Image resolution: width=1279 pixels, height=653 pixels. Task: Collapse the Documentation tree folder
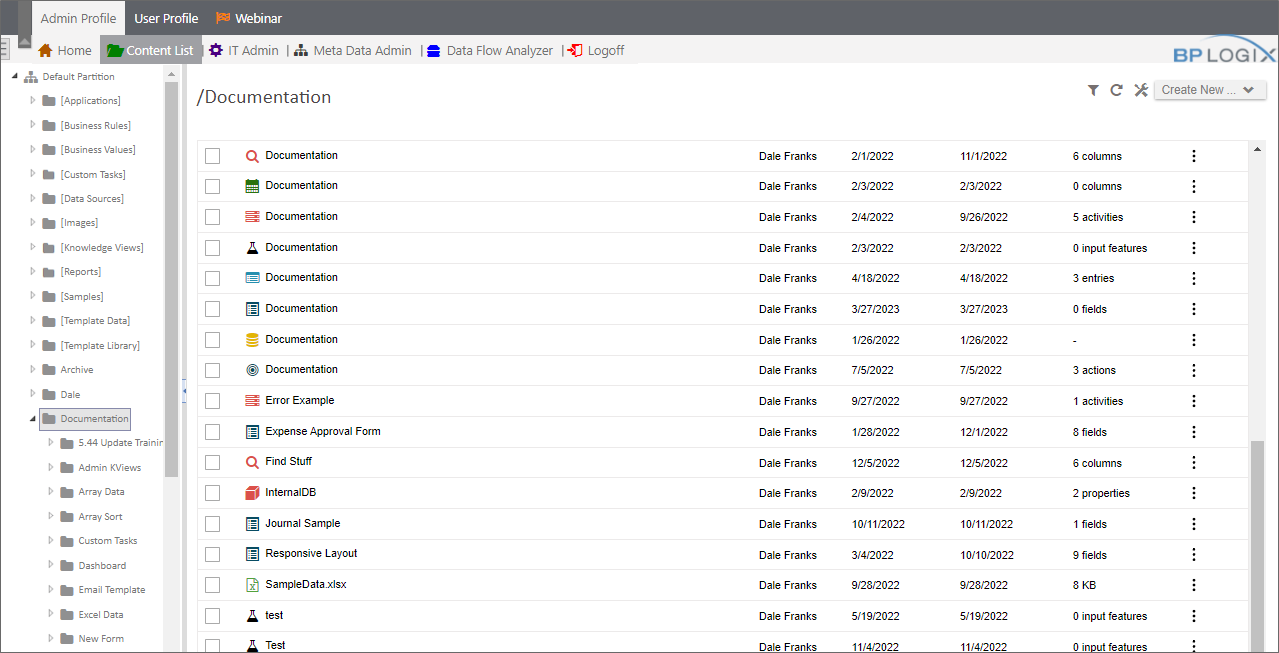tap(33, 419)
